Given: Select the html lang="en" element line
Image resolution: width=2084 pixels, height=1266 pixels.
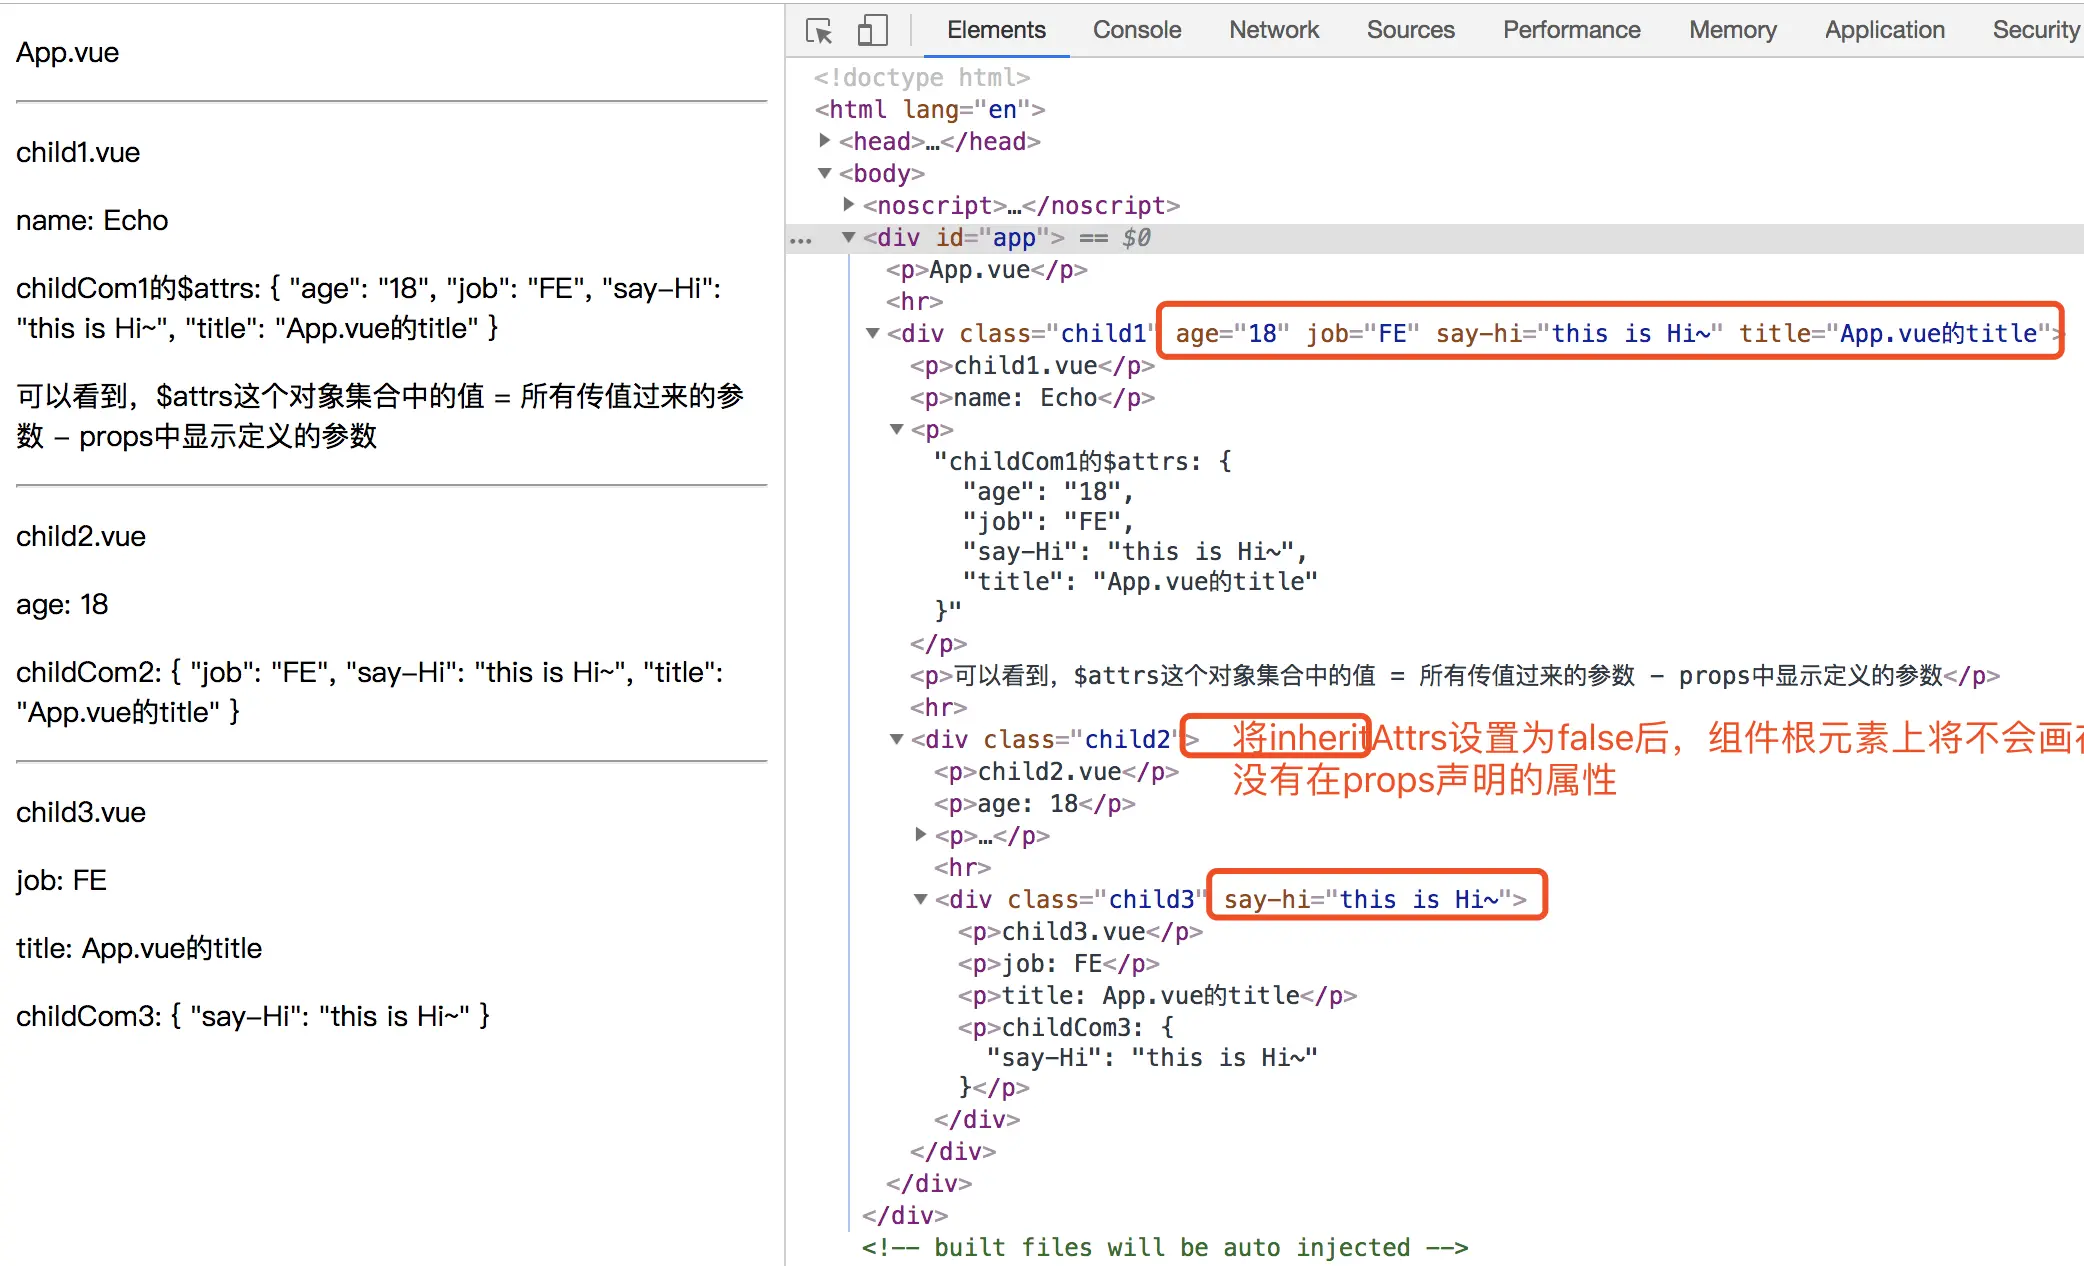Looking at the screenshot, I should (929, 109).
